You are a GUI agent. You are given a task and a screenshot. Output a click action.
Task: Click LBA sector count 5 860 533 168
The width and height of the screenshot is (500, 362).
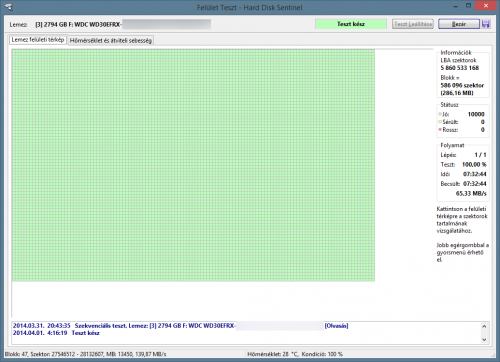[460, 68]
